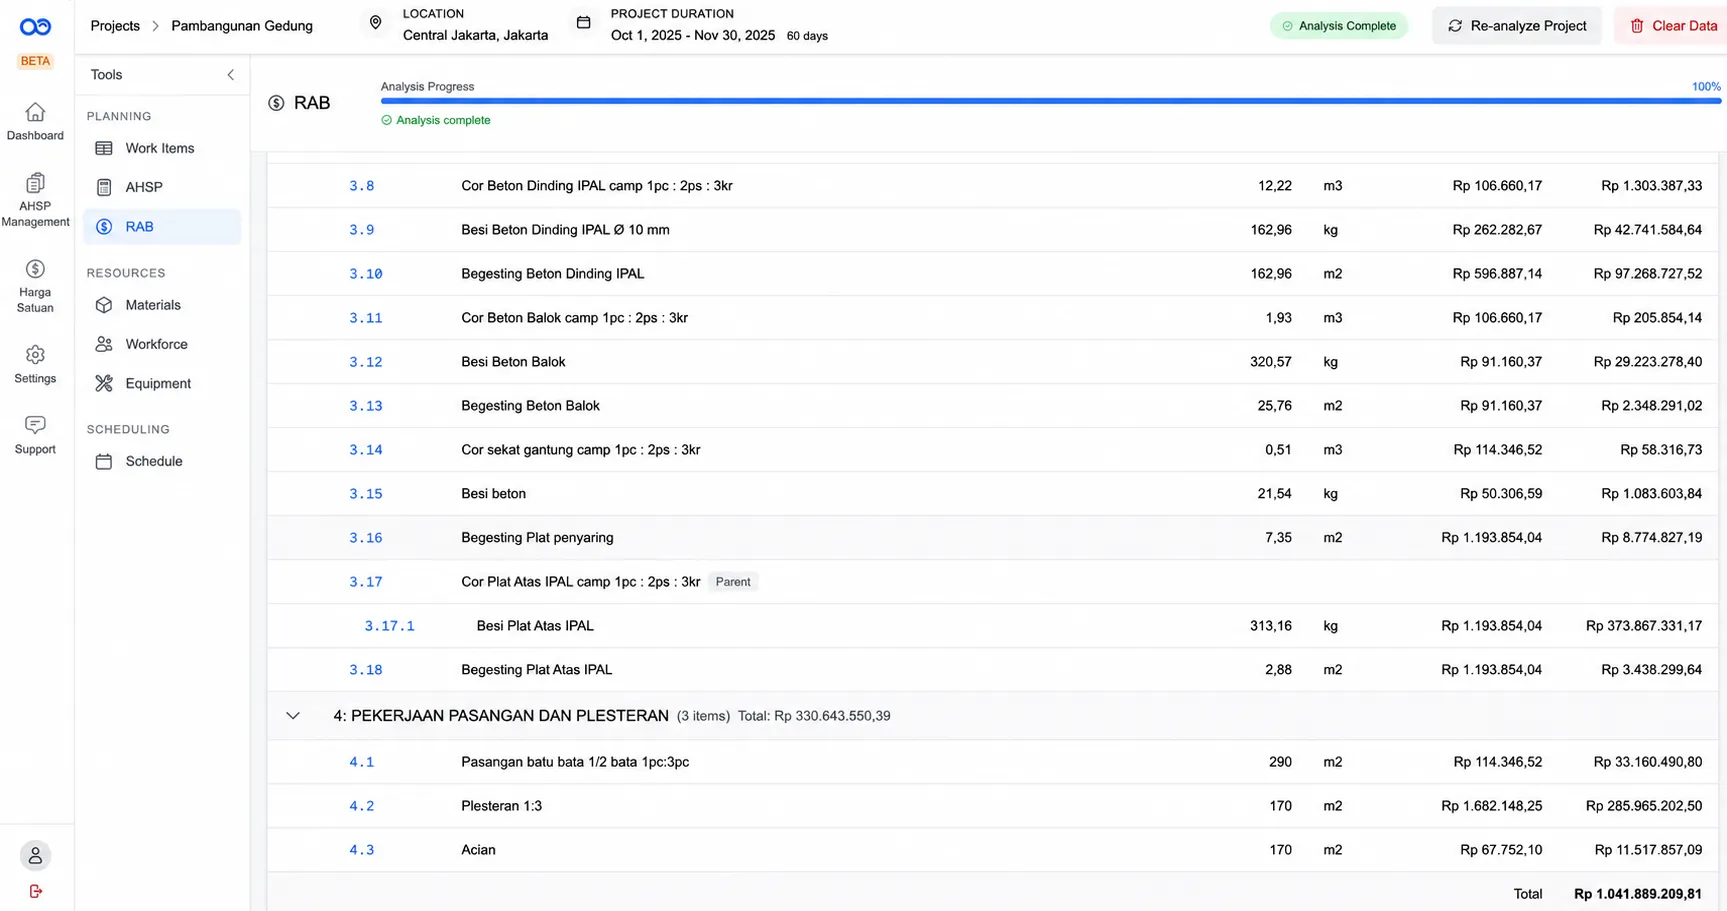Click the project duration calendar icon

[584, 22]
